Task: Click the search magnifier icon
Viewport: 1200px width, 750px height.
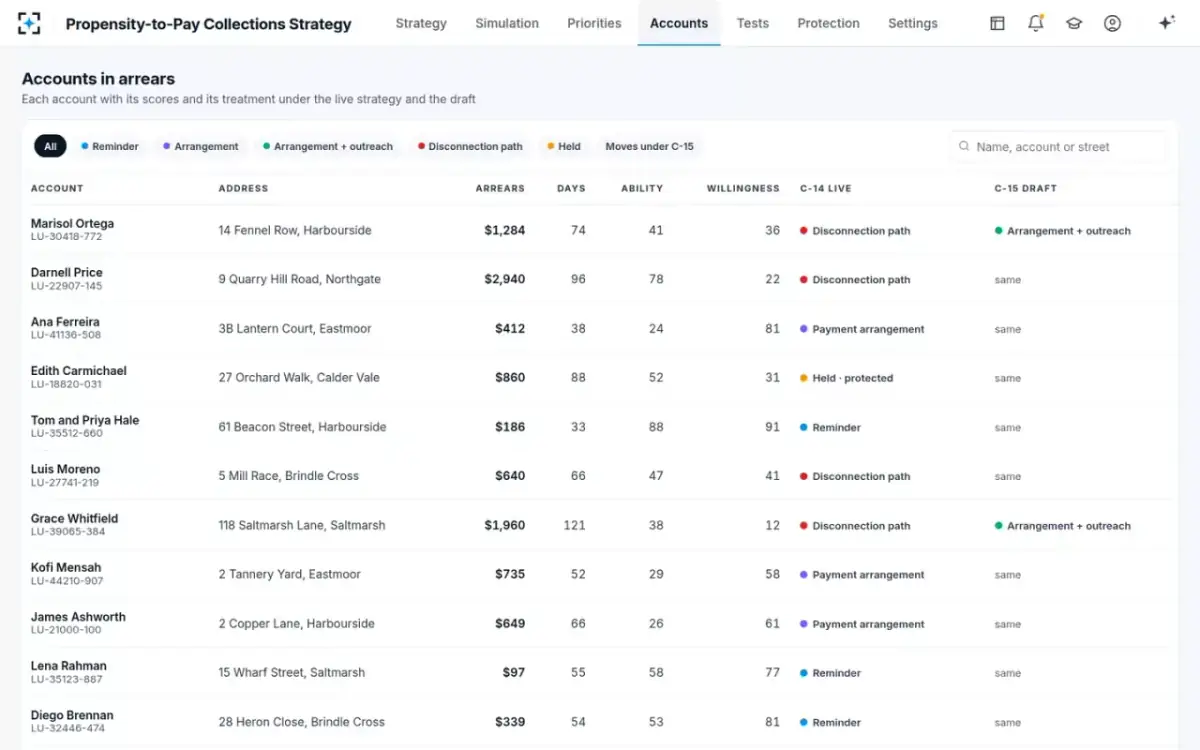Action: pyautogui.click(x=964, y=146)
